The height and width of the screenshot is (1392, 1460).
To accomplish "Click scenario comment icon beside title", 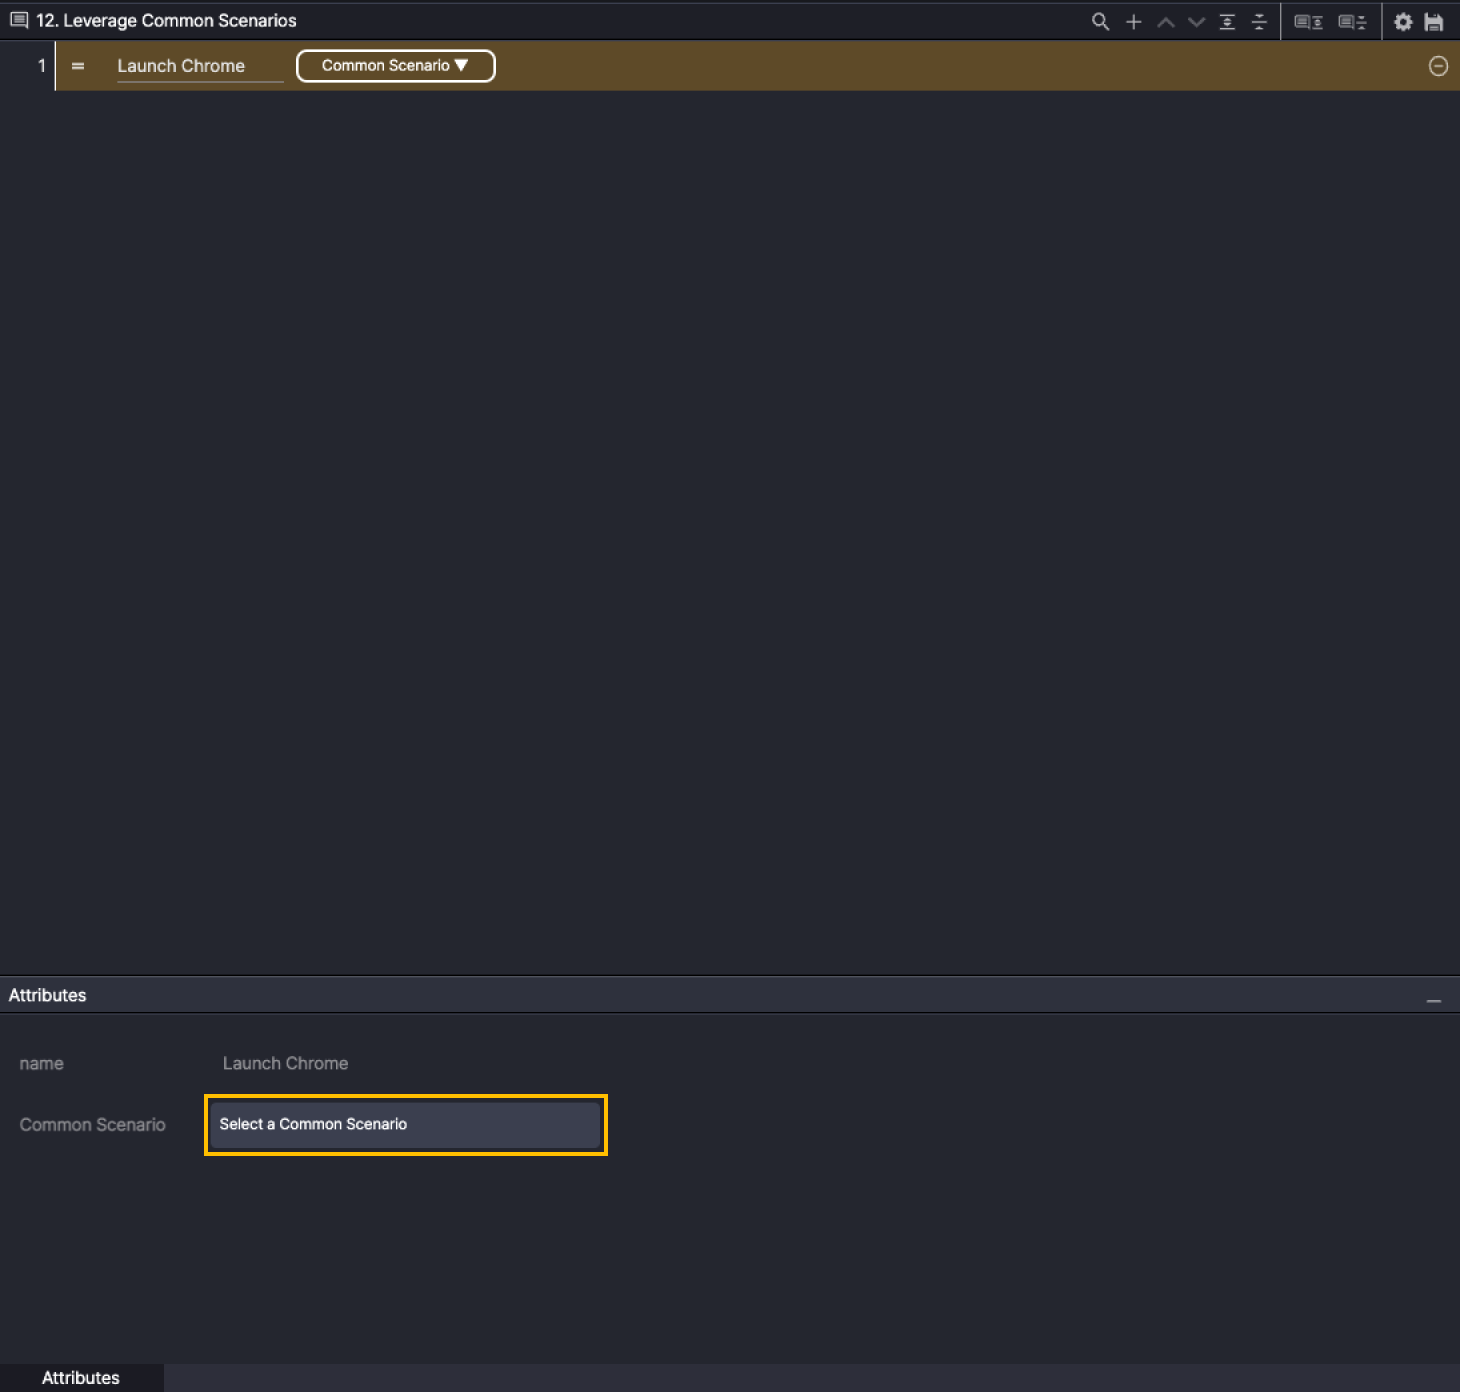I will (x=18, y=20).
